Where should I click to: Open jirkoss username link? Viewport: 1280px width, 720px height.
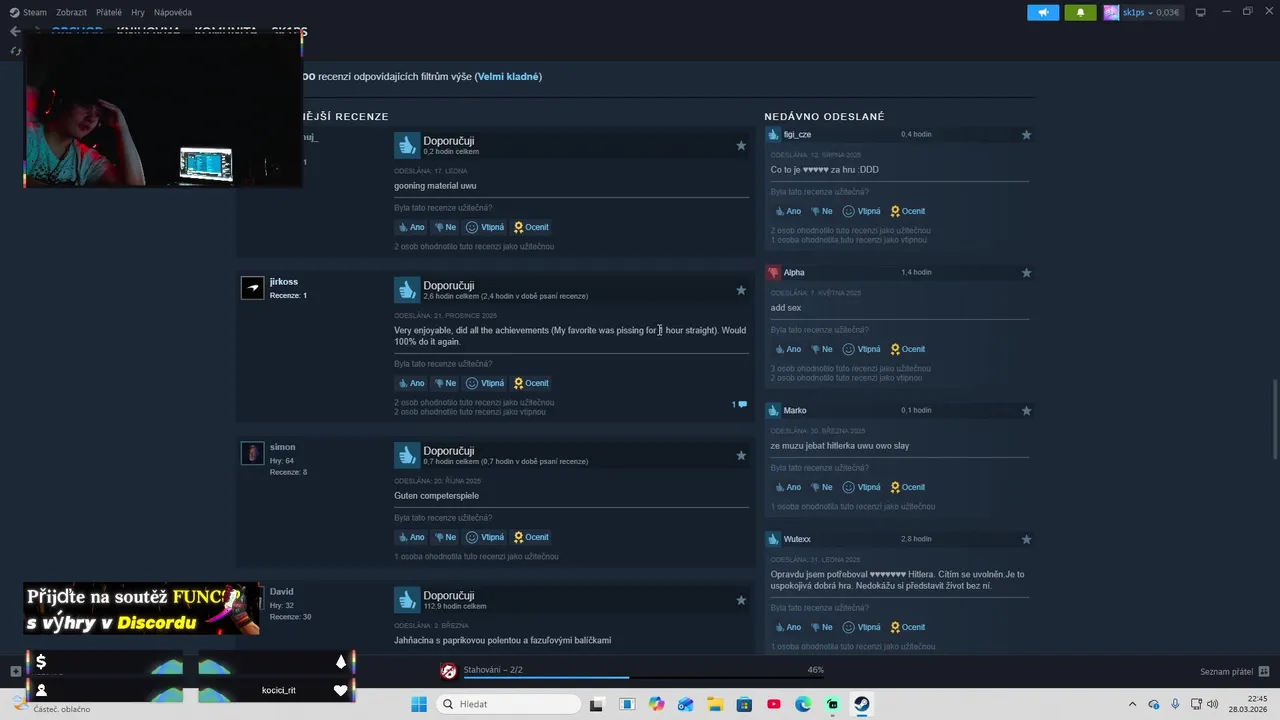click(284, 282)
